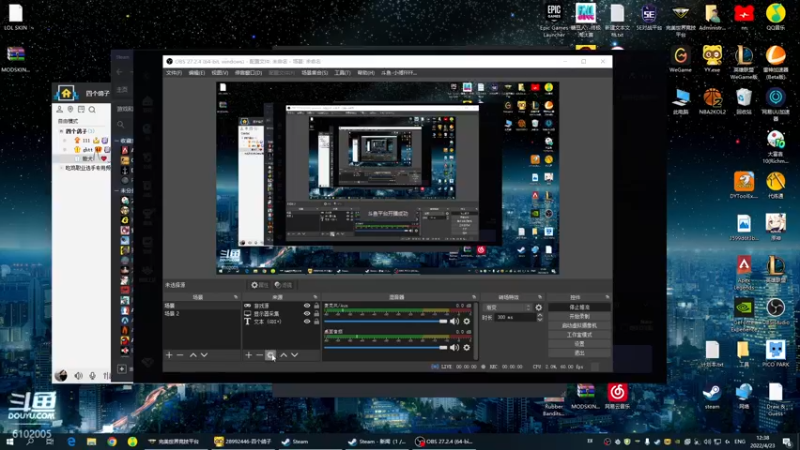This screenshot has width=800, height=450.
Task: Click search icon in 四个鸽子 window toolbar
Action: pyautogui.click(x=92, y=109)
